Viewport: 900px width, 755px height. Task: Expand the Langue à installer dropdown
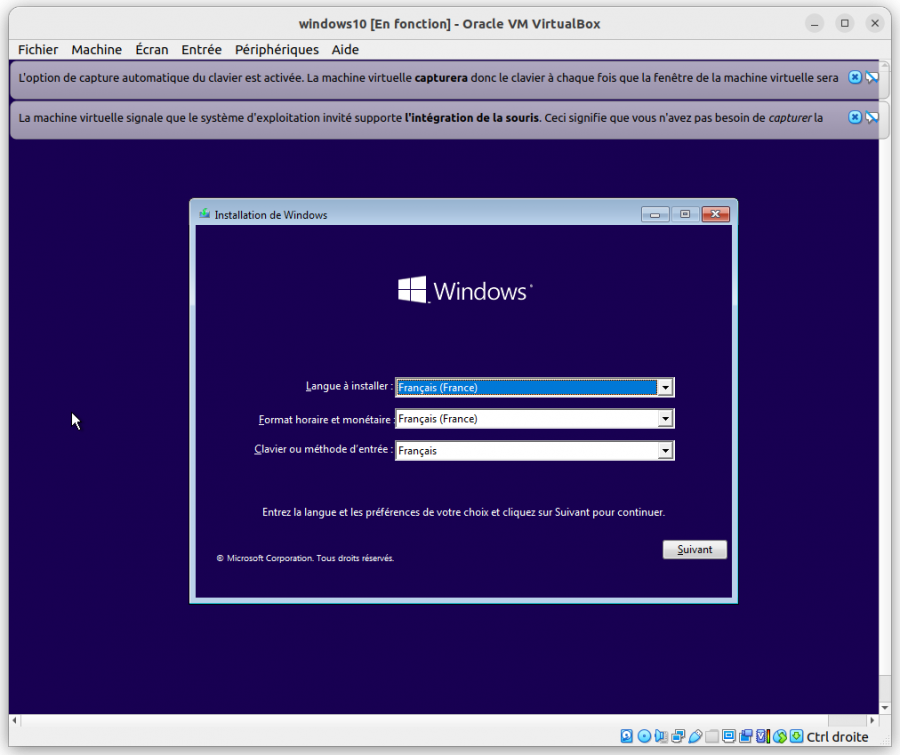click(665, 388)
